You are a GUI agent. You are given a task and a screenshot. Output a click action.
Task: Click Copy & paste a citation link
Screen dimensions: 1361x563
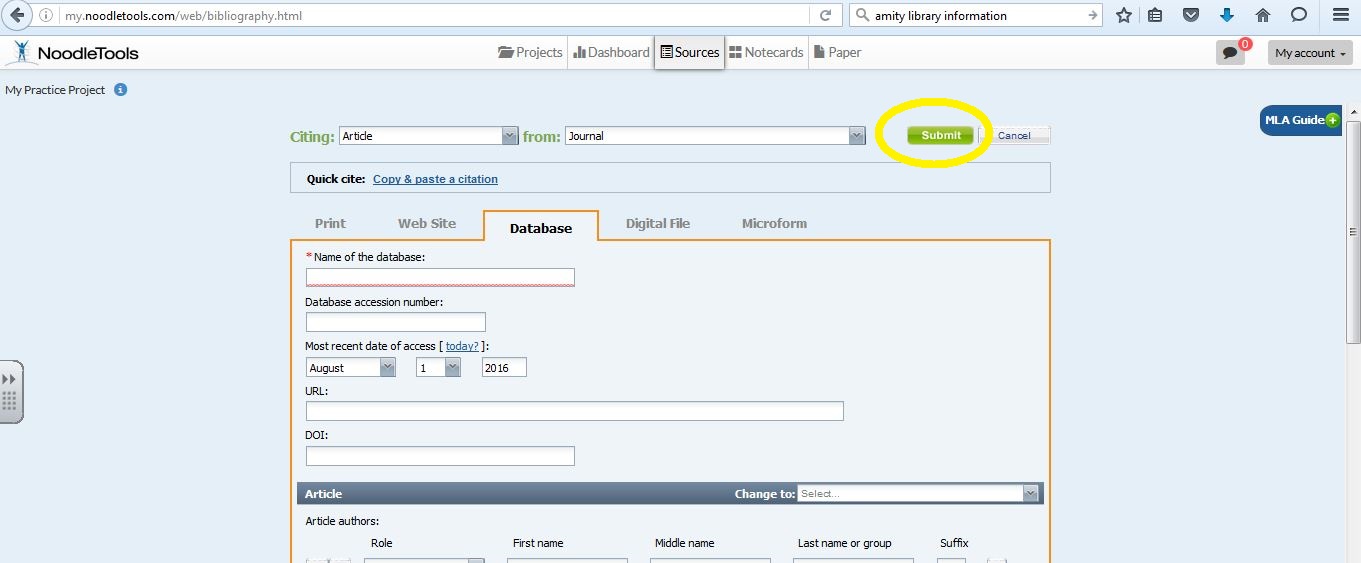(x=435, y=179)
